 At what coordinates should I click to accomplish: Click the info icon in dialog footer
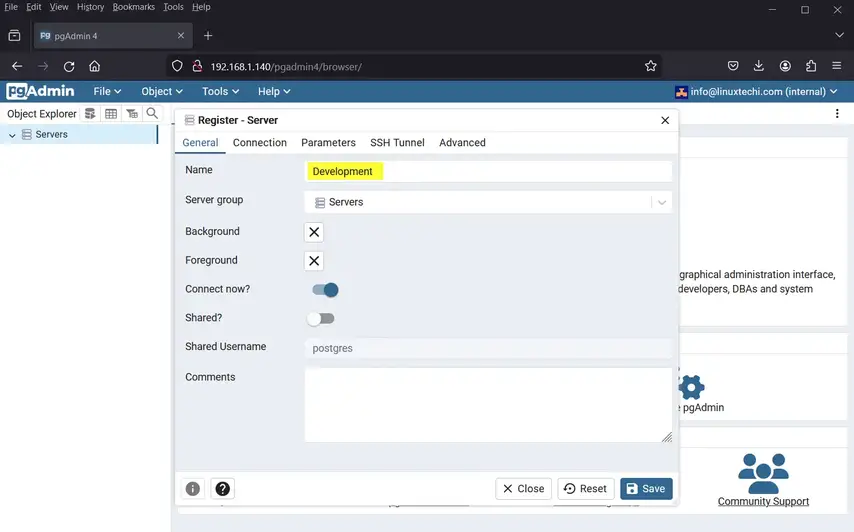(x=193, y=489)
